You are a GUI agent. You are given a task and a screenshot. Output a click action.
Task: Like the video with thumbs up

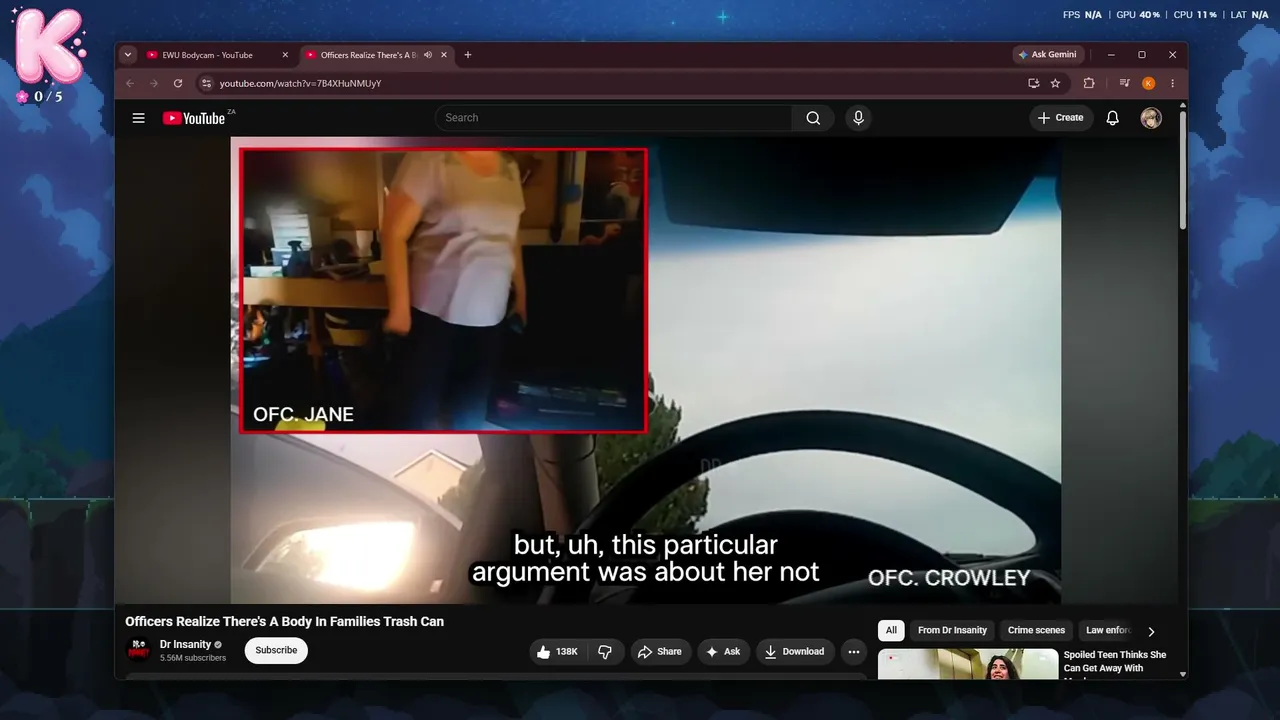click(x=556, y=651)
